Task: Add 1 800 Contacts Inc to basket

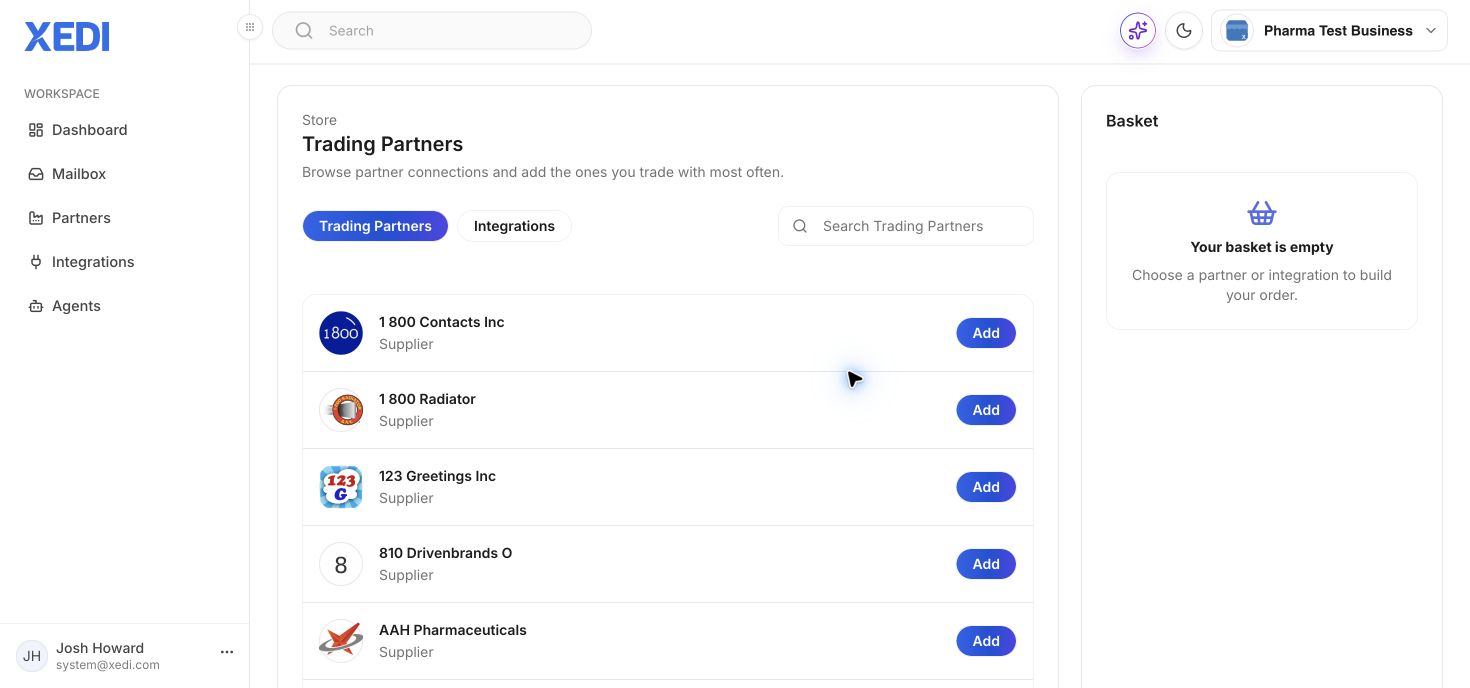Action: (986, 333)
